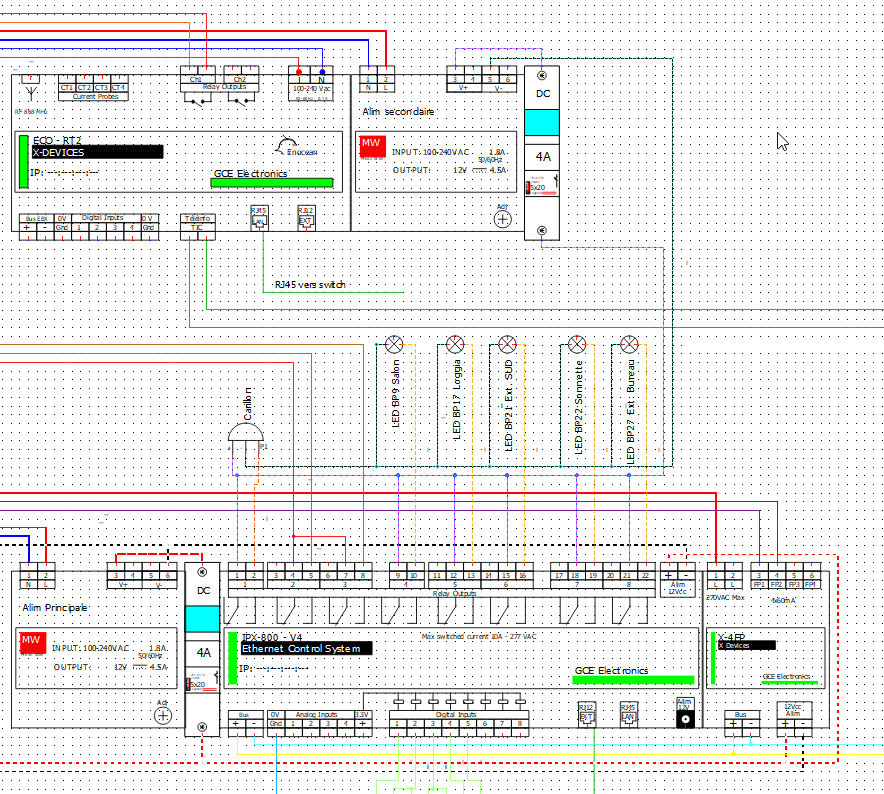
Task: Select the Téléinfo TIC terminal block
Action: (196, 222)
